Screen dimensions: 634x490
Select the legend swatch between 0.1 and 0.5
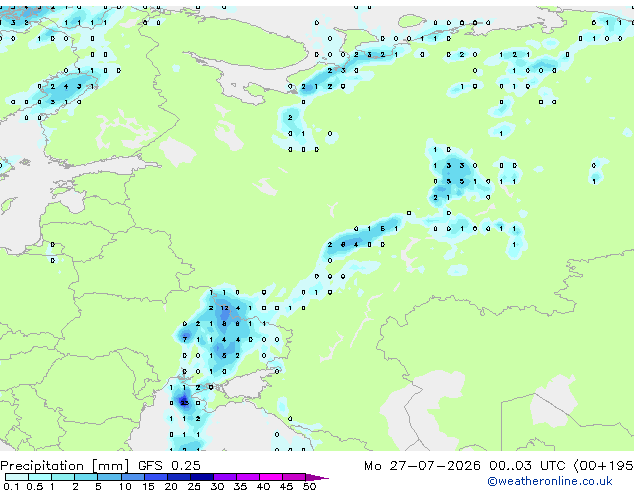(x=17, y=477)
